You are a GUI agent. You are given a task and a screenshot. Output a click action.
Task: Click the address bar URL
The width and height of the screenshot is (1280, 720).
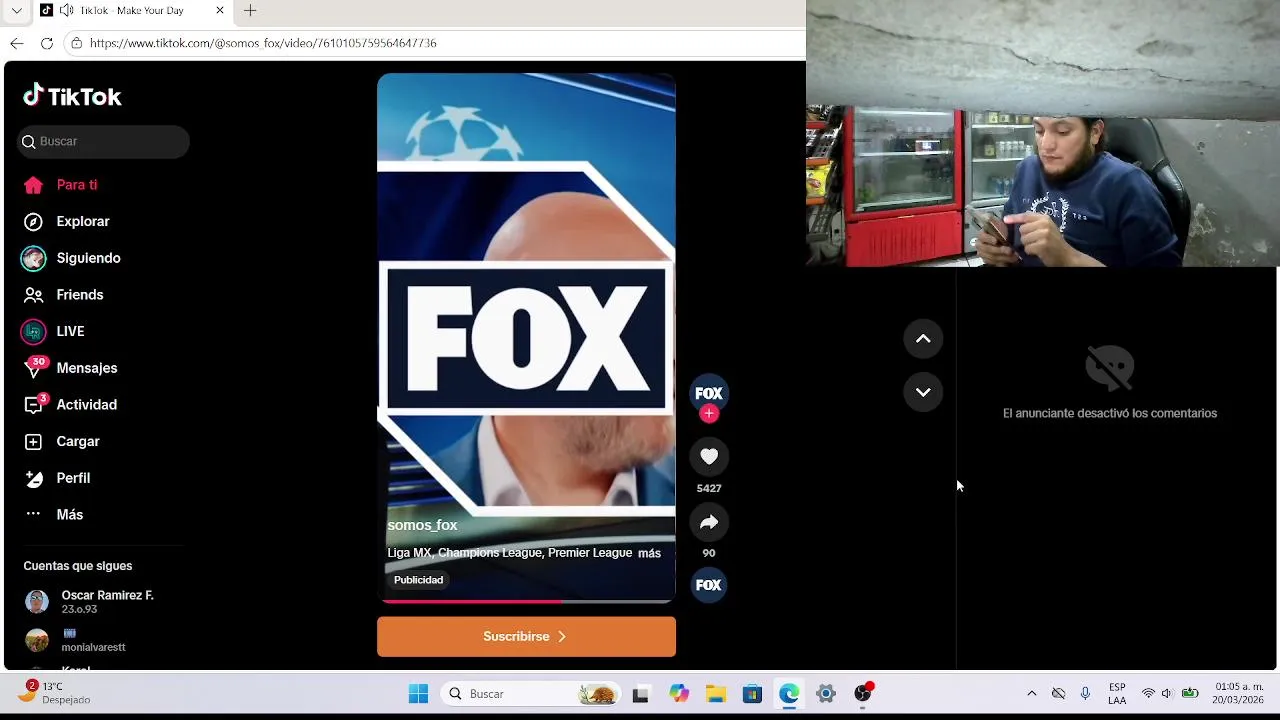263,43
